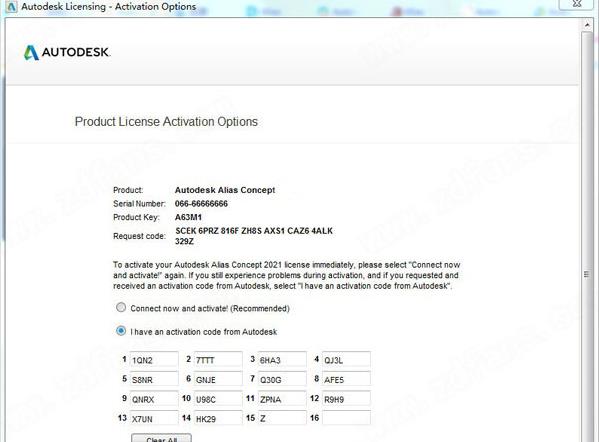Click the serial number 066-66666666
This screenshot has height=442, width=599.
pyautogui.click(x=201, y=204)
